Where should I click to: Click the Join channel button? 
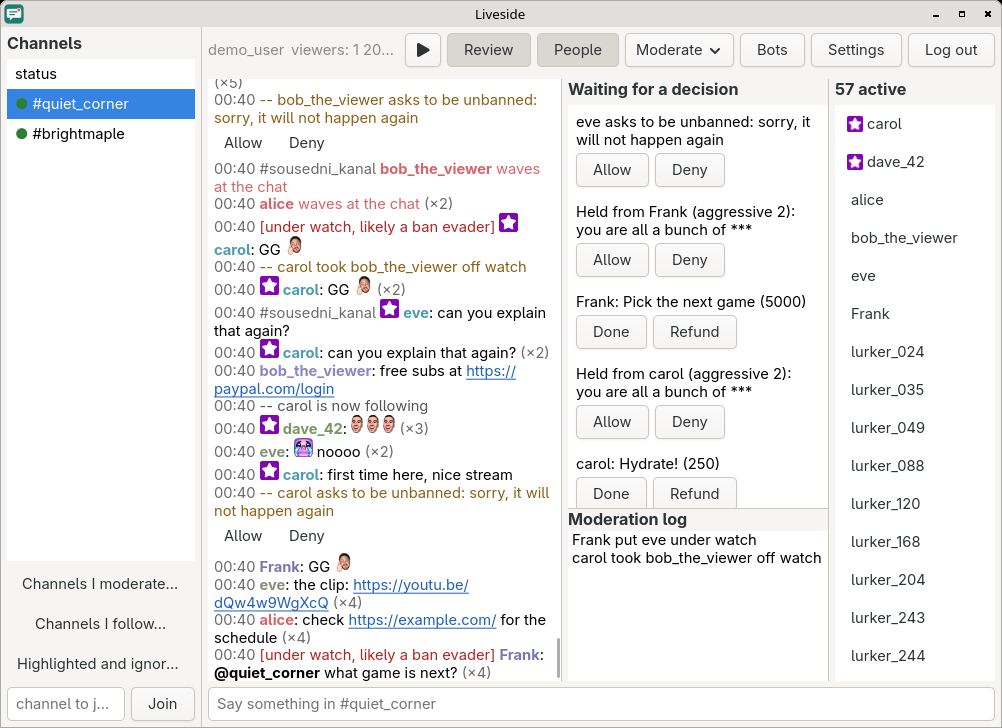click(x=162, y=704)
